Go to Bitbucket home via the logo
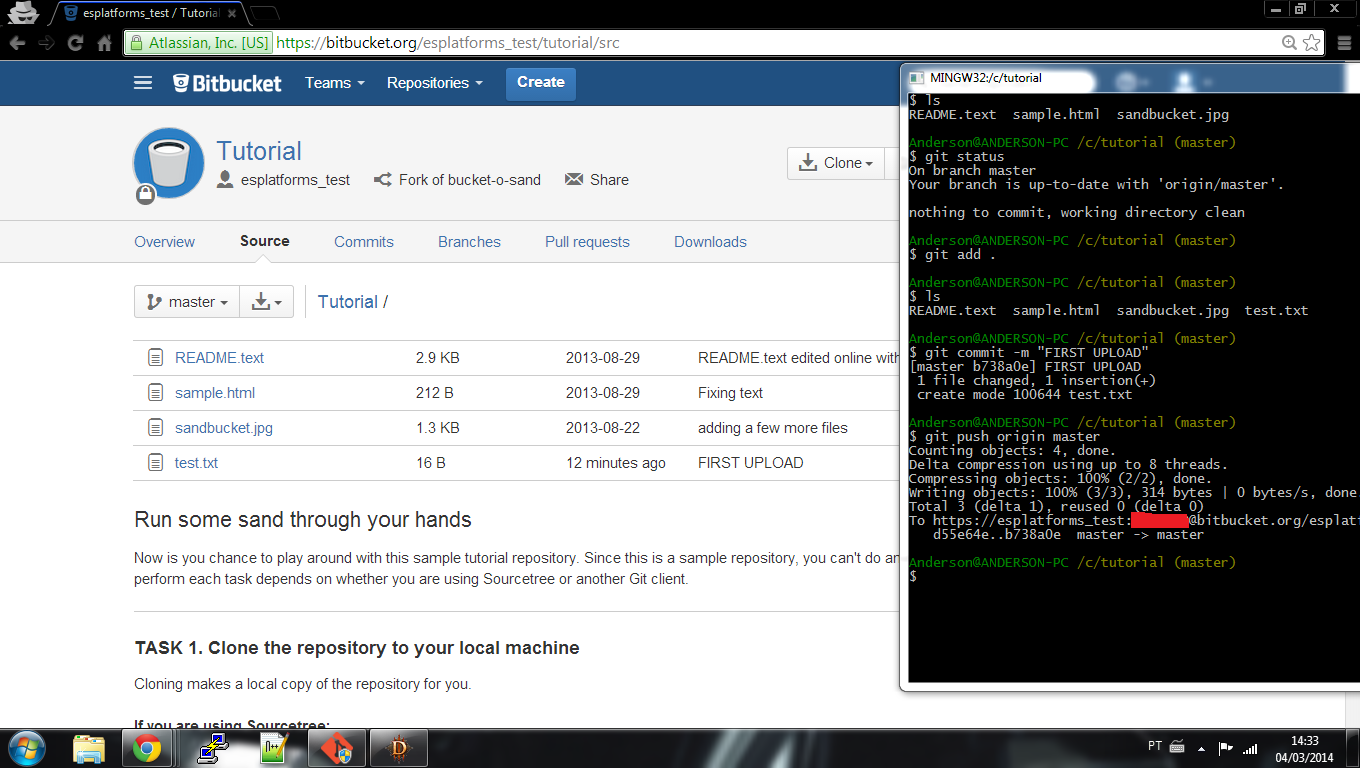Image resolution: width=1360 pixels, height=768 pixels. click(228, 83)
